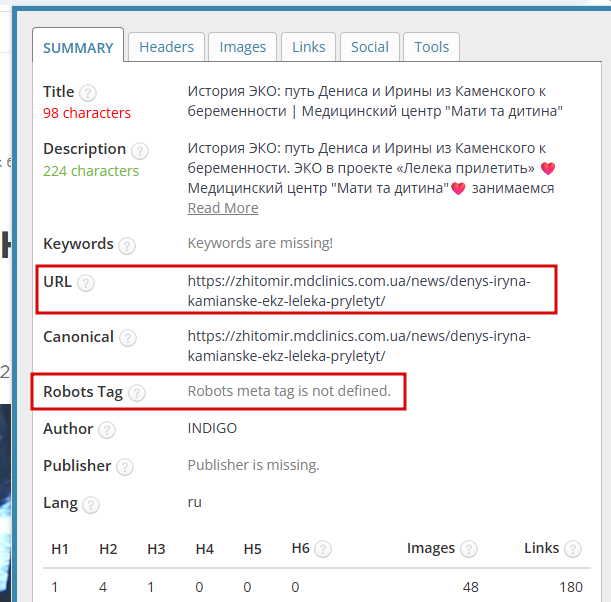Viewport: 611px width, 602px height.
Task: Switch to the Headers tab
Action: pos(166,47)
